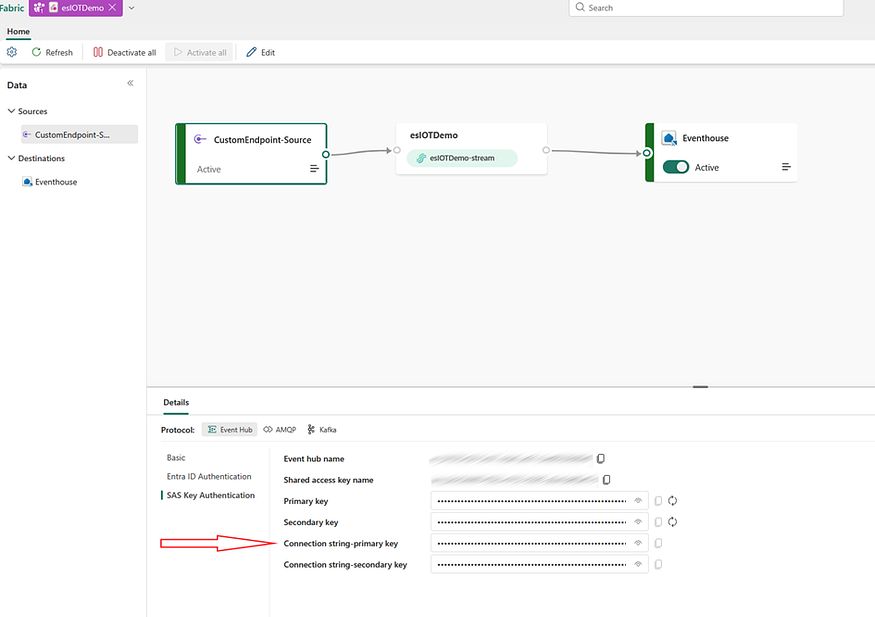Click the Deactivate all button
Image resolution: width=875 pixels, height=617 pixels.
[x=125, y=52]
